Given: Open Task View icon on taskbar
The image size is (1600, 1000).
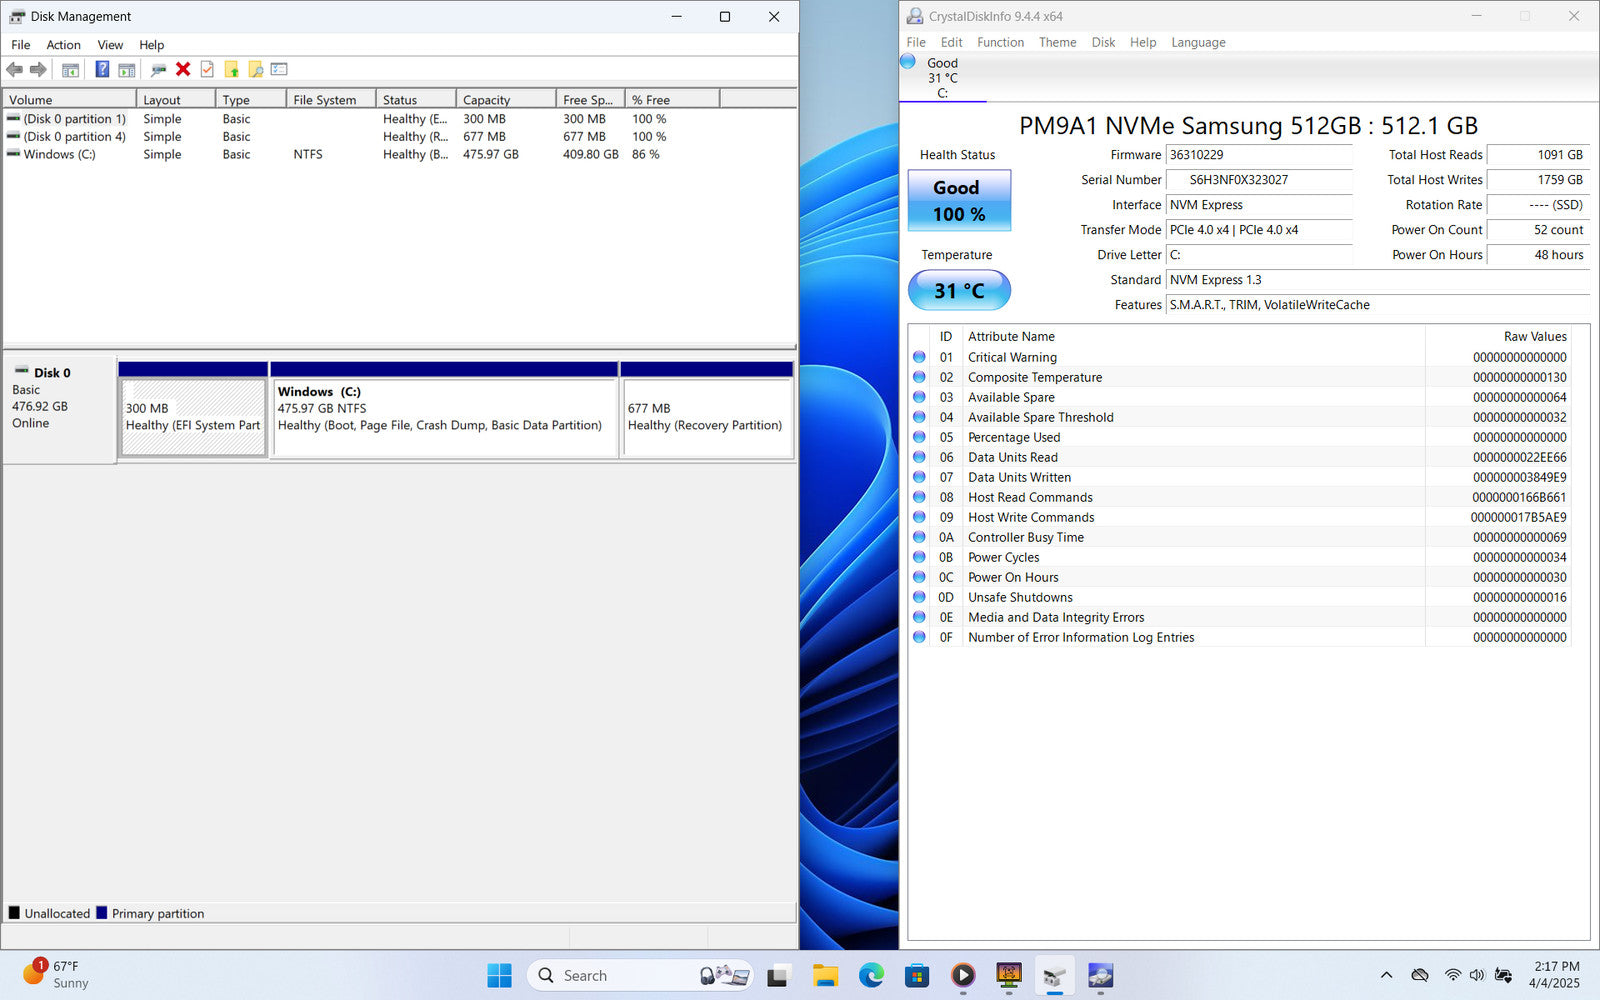Looking at the screenshot, I should tap(779, 975).
